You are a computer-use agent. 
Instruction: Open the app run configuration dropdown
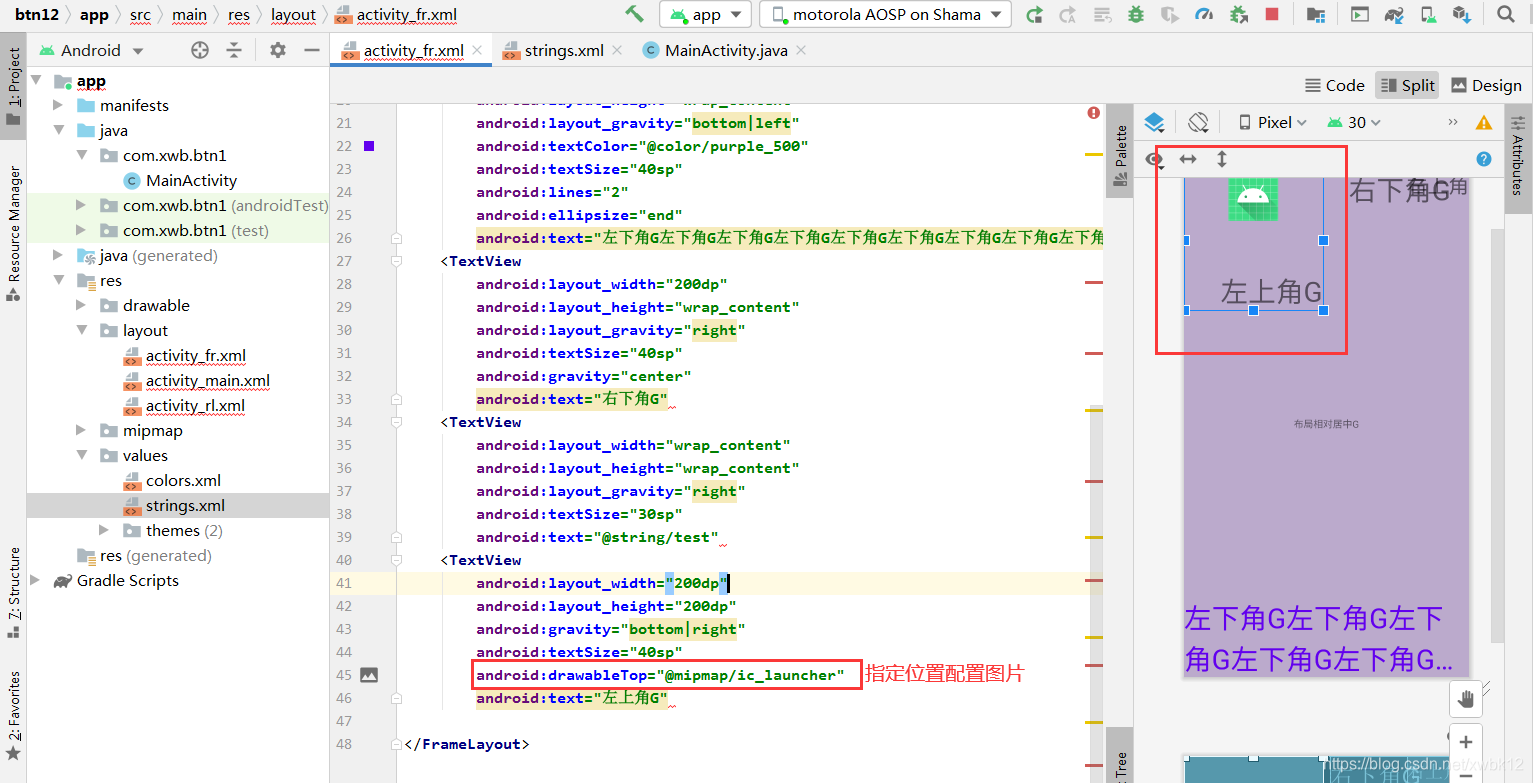pos(705,14)
